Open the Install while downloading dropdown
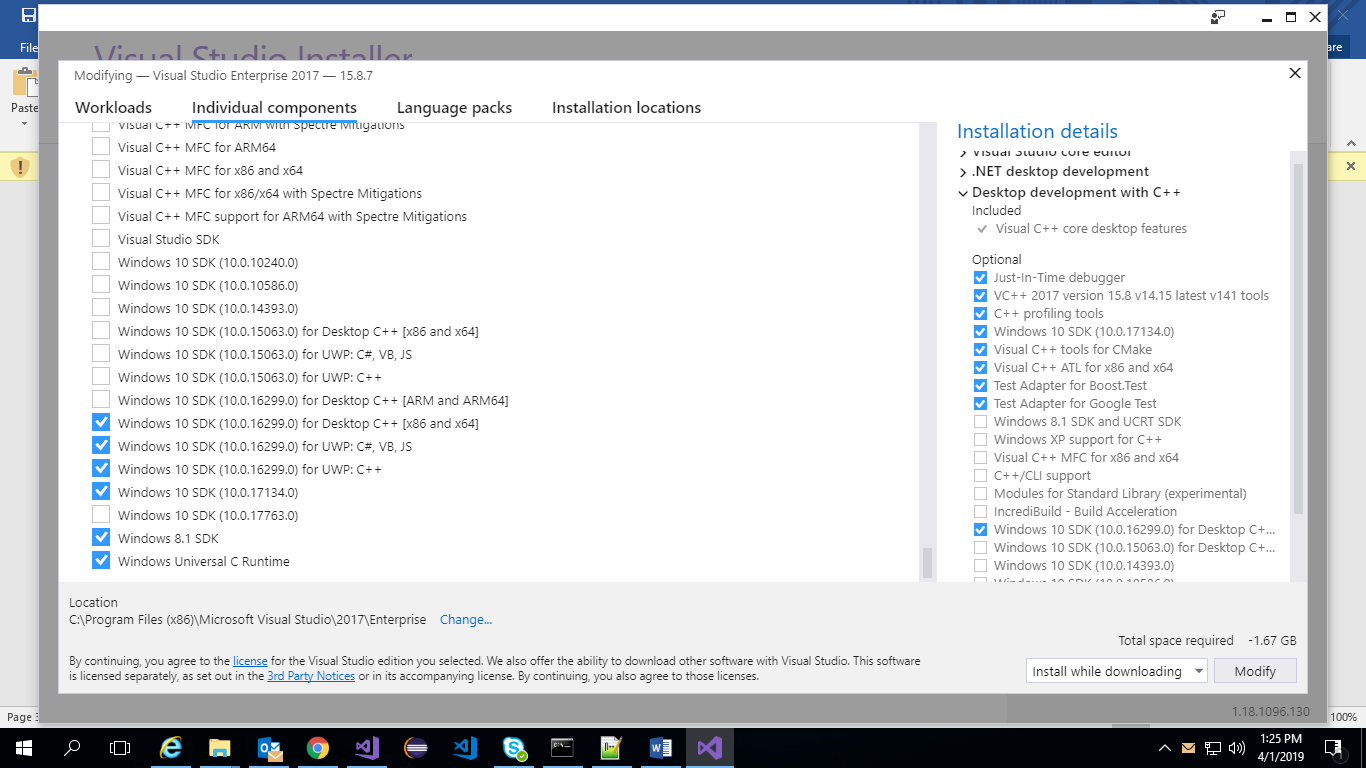Viewport: 1366px width, 768px height. pyautogui.click(x=1116, y=671)
